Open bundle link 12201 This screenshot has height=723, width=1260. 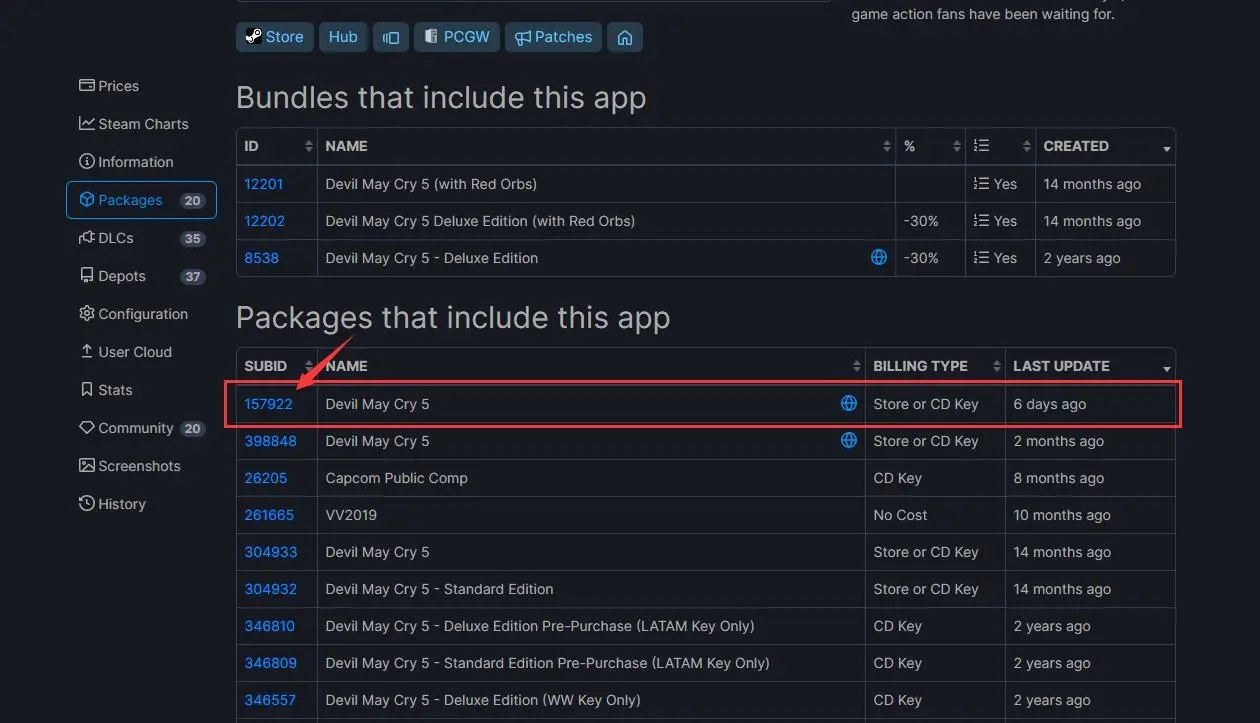264,184
